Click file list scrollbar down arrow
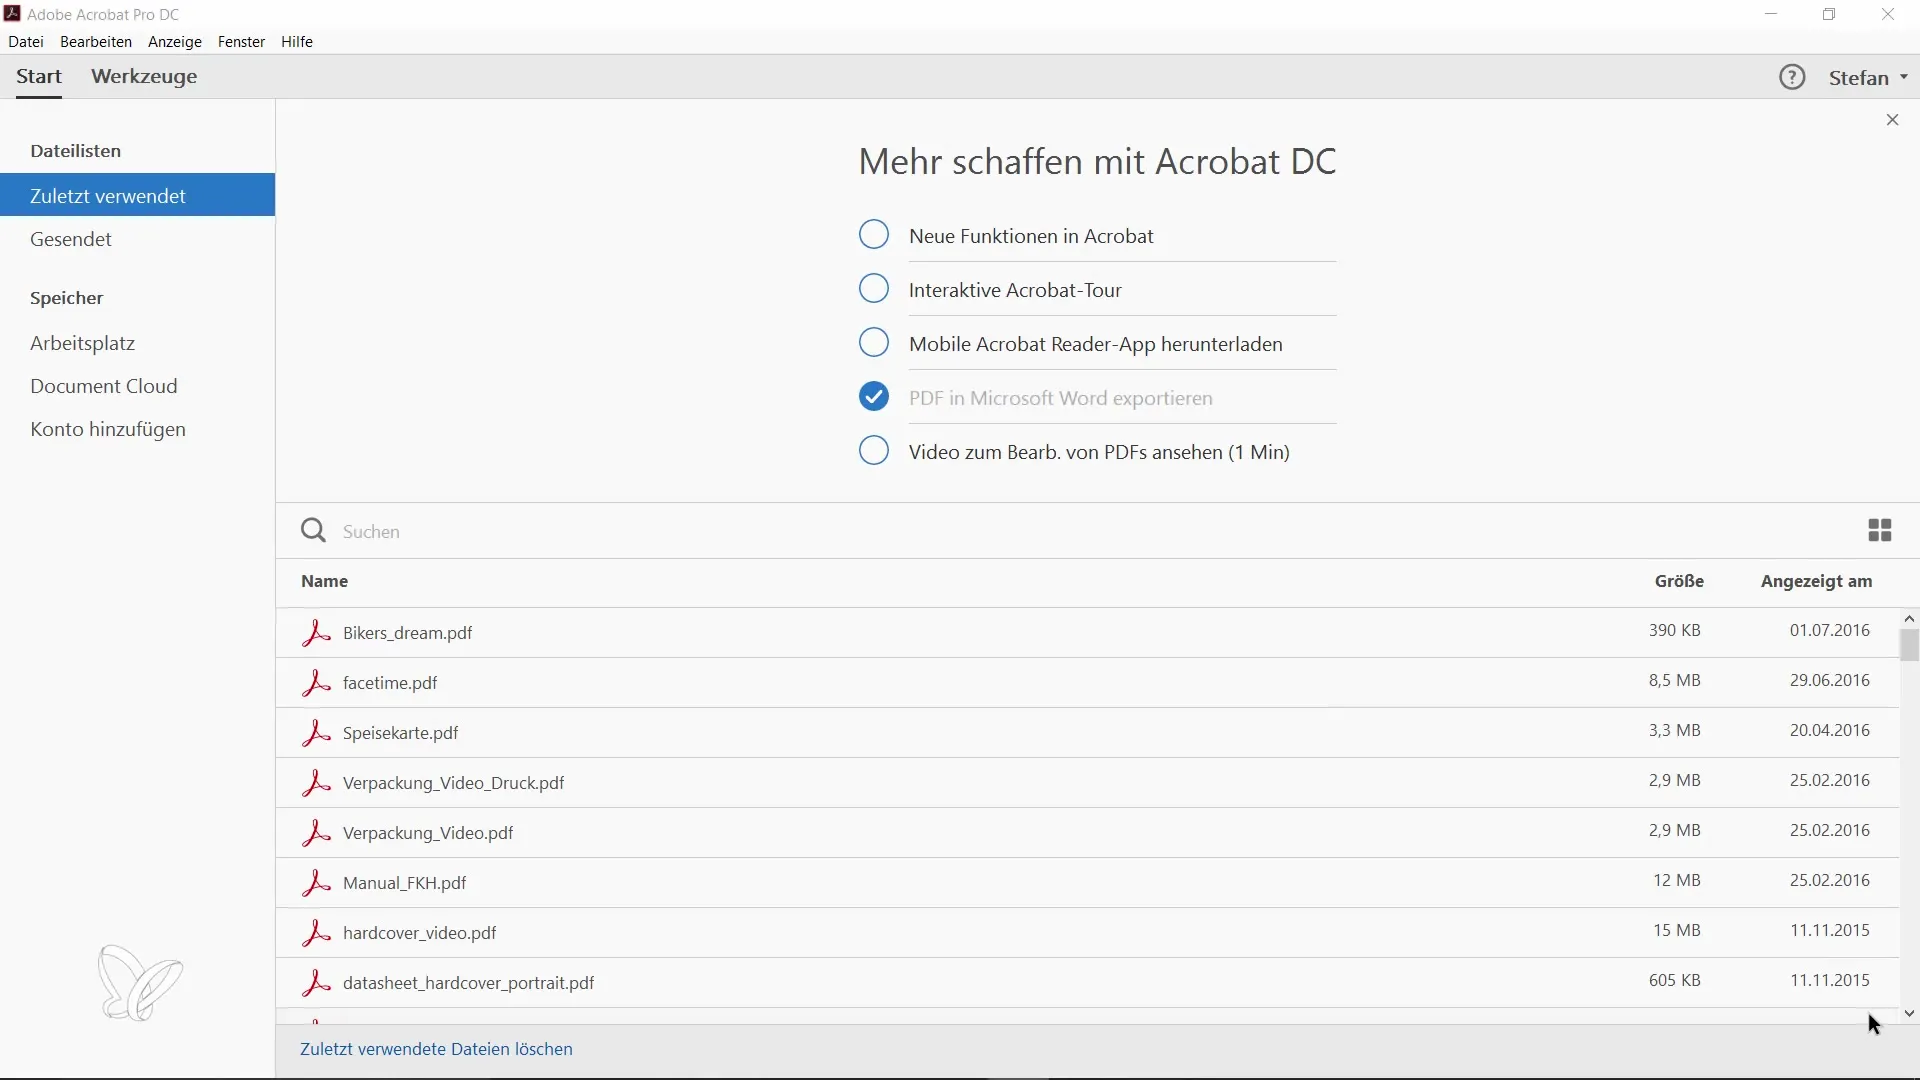 coord(1909,1014)
